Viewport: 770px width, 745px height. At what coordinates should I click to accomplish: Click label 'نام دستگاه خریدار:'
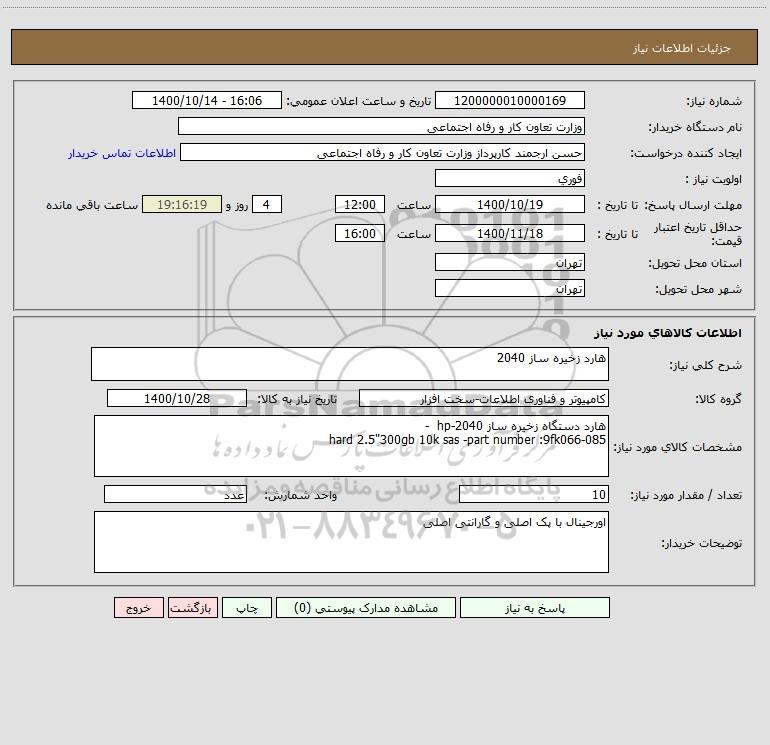[x=695, y=128]
